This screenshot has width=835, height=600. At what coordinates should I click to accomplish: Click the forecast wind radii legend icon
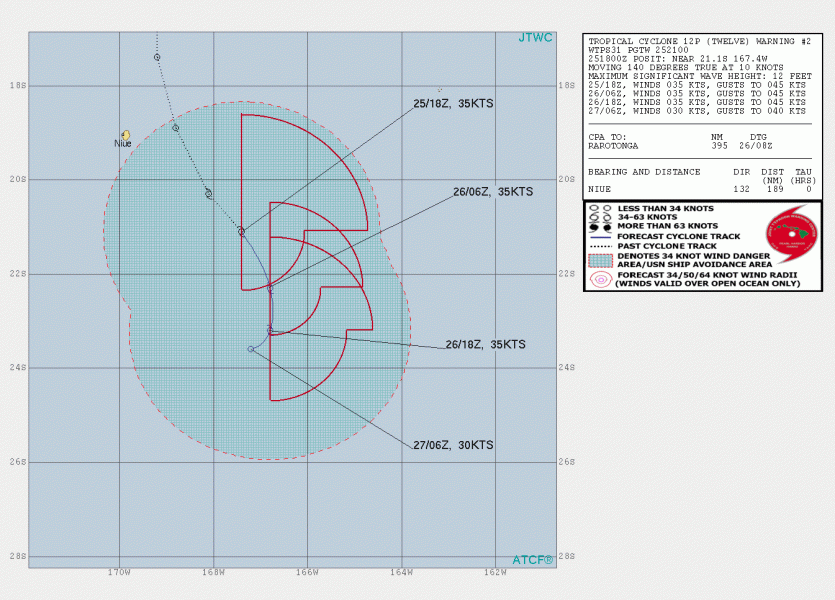601,280
